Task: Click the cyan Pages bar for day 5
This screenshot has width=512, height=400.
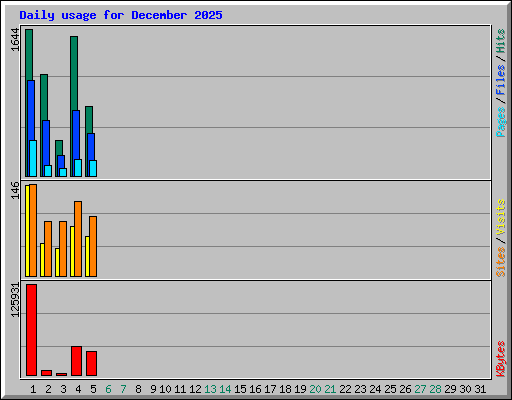Action: click(x=93, y=168)
